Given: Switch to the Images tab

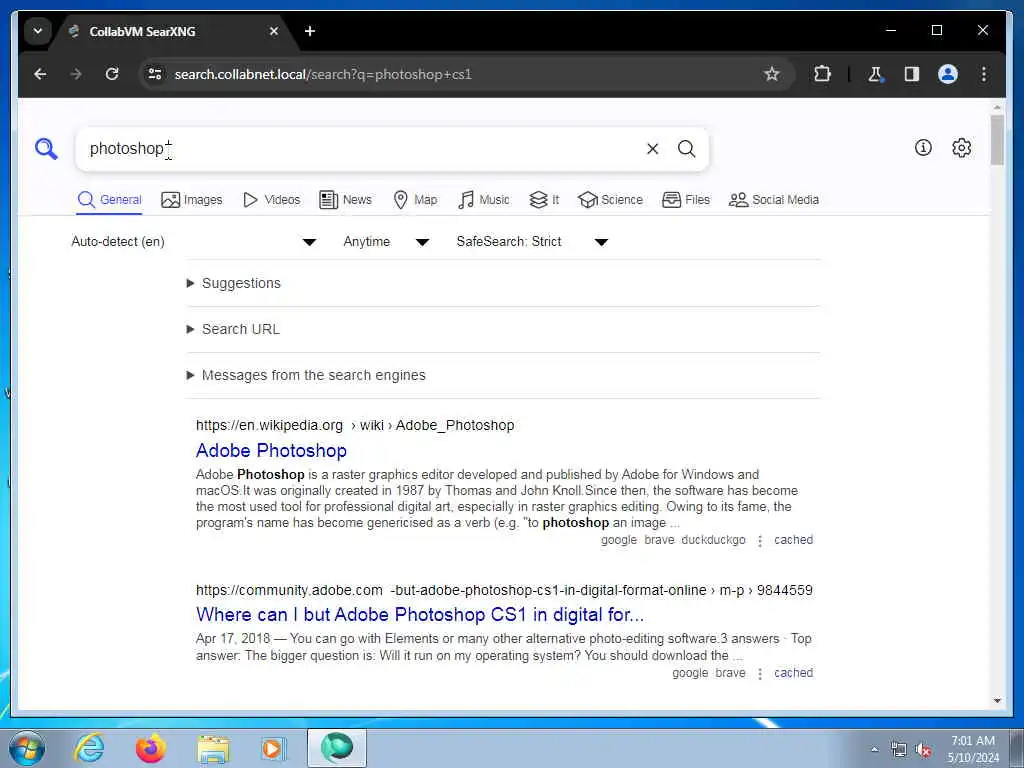Looking at the screenshot, I should tap(192, 200).
